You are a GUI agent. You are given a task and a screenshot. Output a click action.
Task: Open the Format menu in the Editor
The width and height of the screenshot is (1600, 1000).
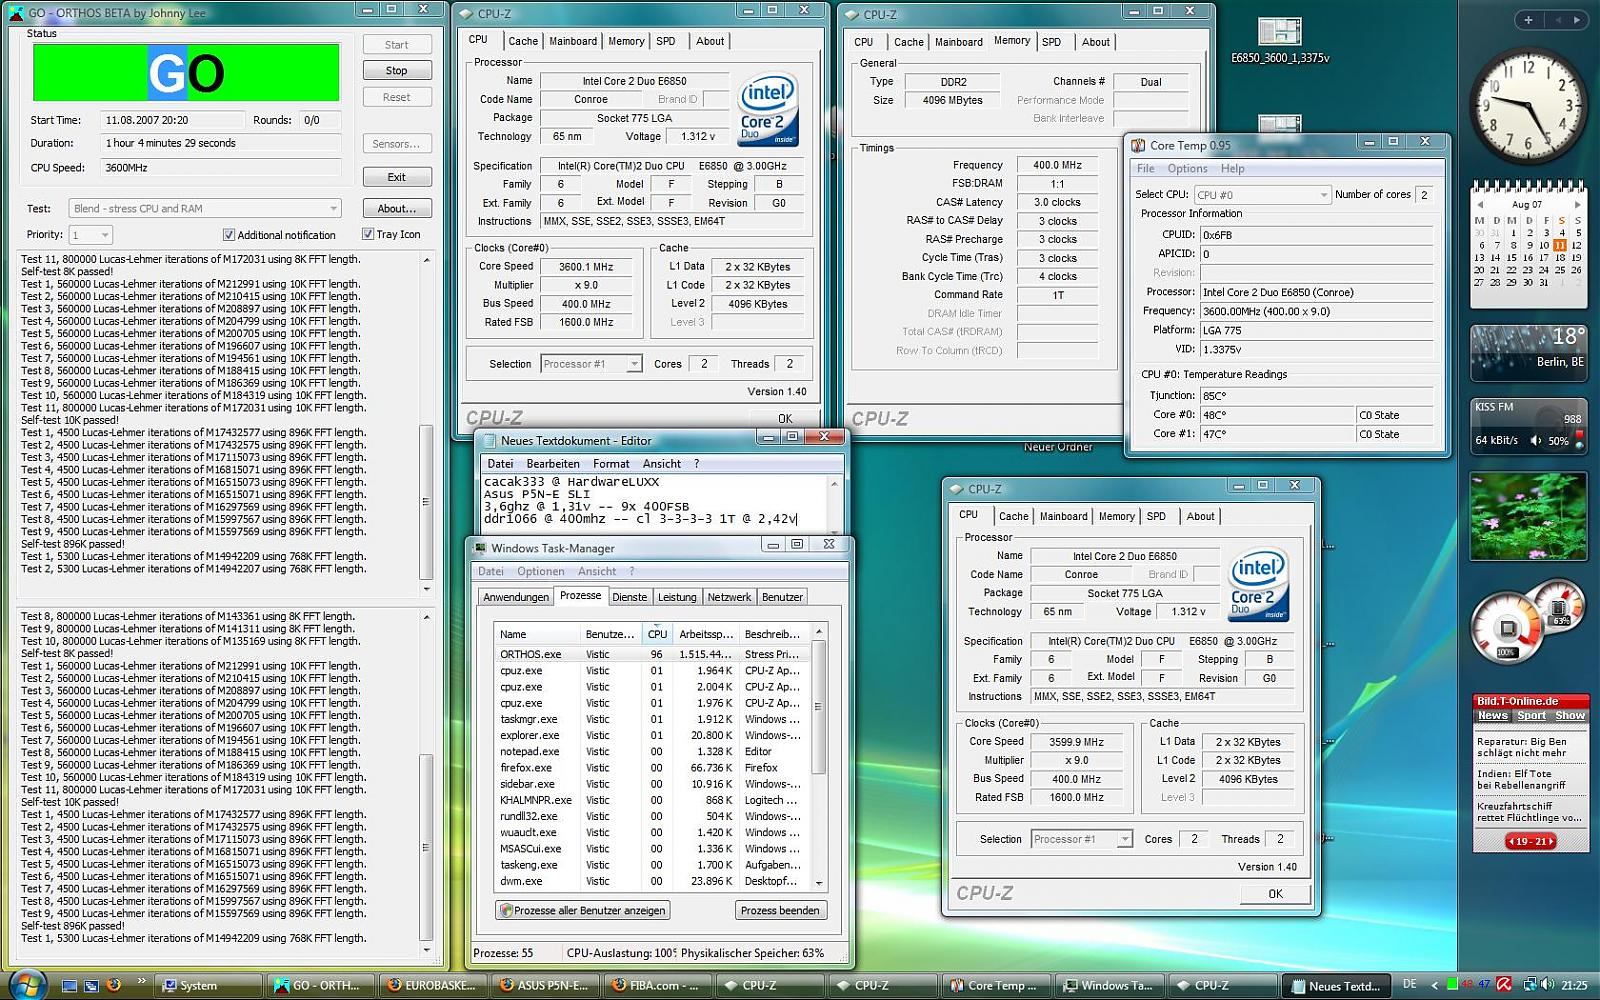click(x=611, y=464)
